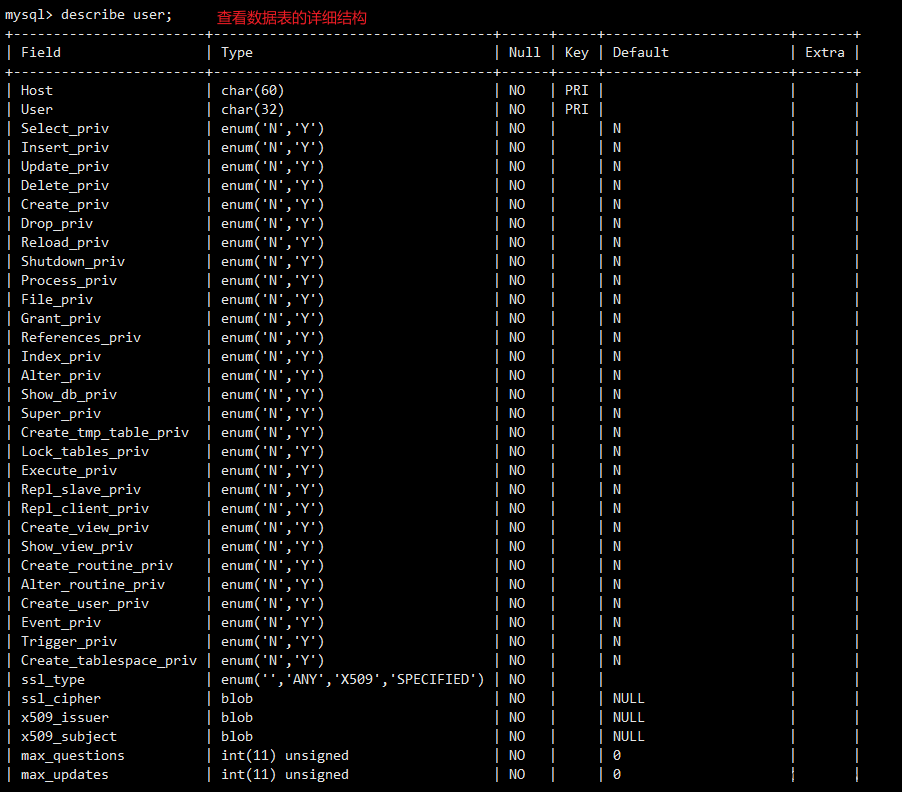Click the red Chinese annotation text
This screenshot has width=902, height=792.
point(292,18)
